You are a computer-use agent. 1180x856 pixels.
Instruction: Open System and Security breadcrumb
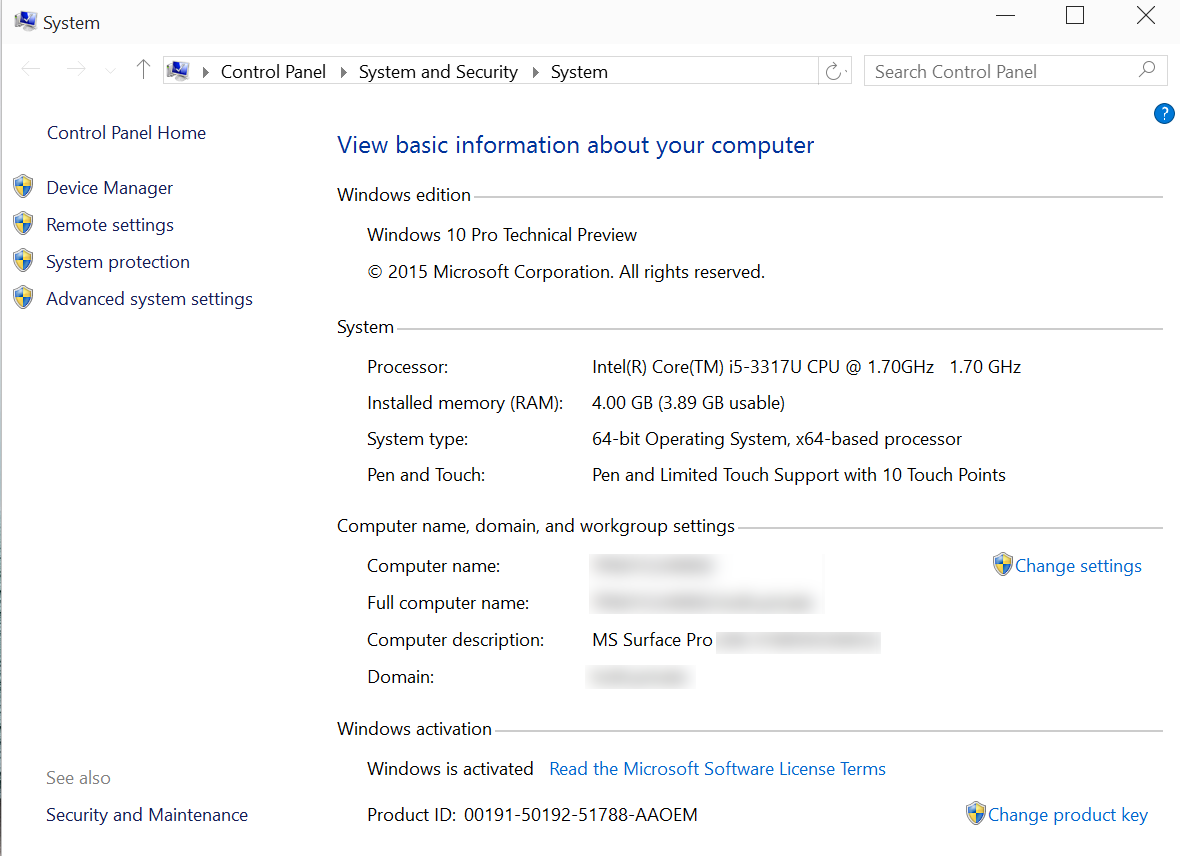[438, 72]
